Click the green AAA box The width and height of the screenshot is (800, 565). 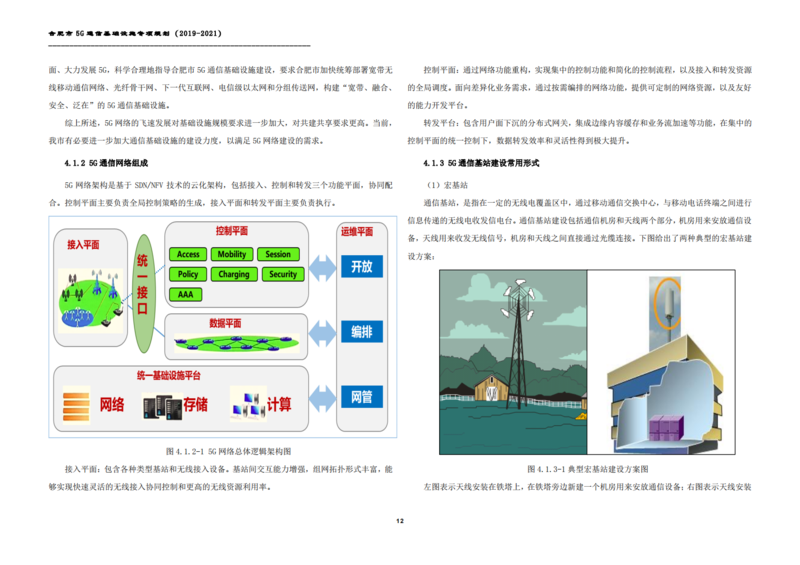point(187,294)
